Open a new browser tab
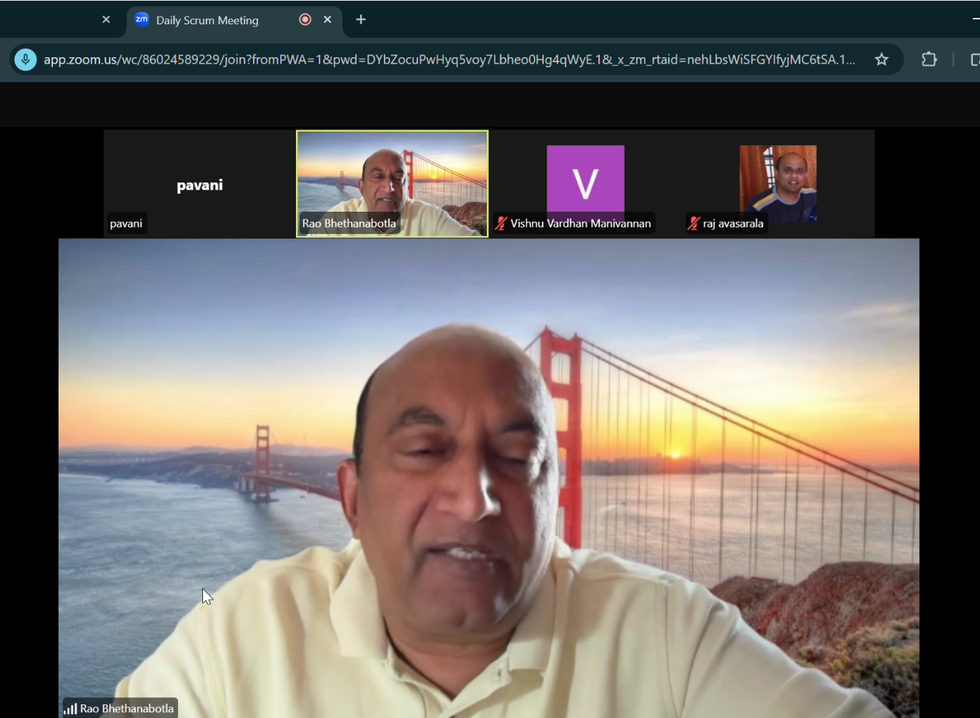980x718 pixels. pyautogui.click(x=361, y=19)
